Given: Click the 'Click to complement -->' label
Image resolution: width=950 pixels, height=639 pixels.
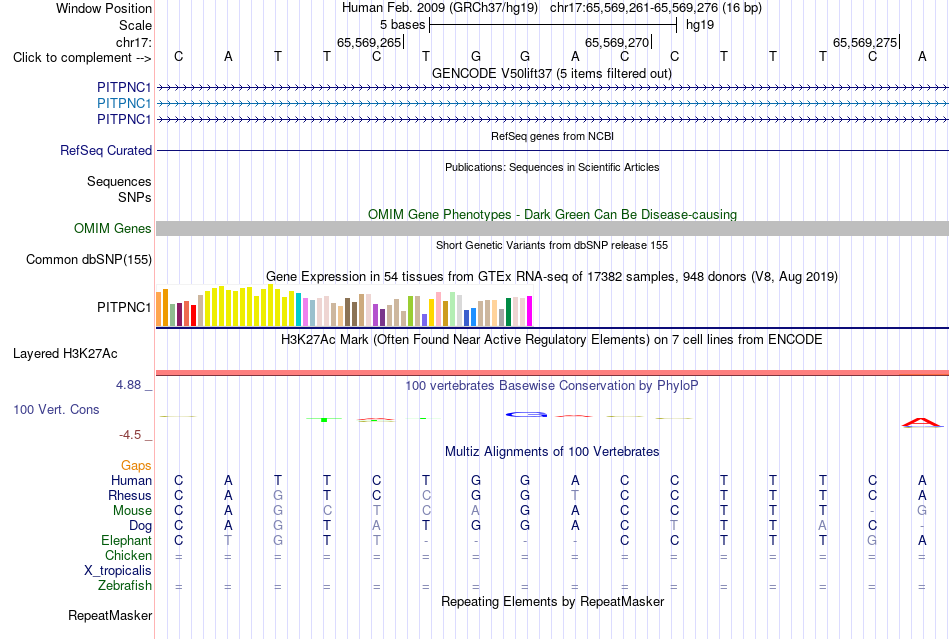Looking at the screenshot, I should pos(82,58).
